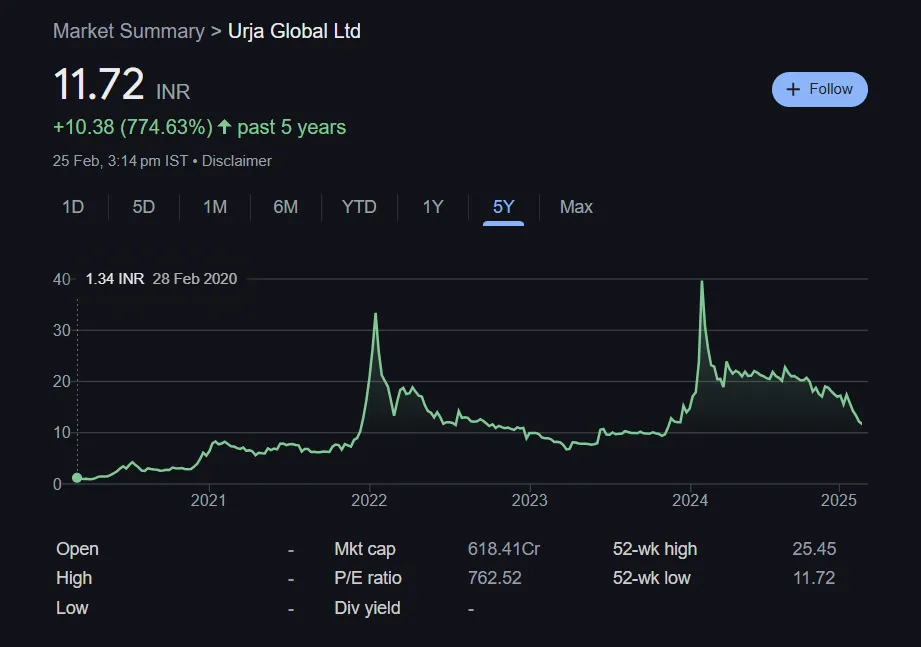
Task: Switch to the Max range tab
Action: click(576, 207)
